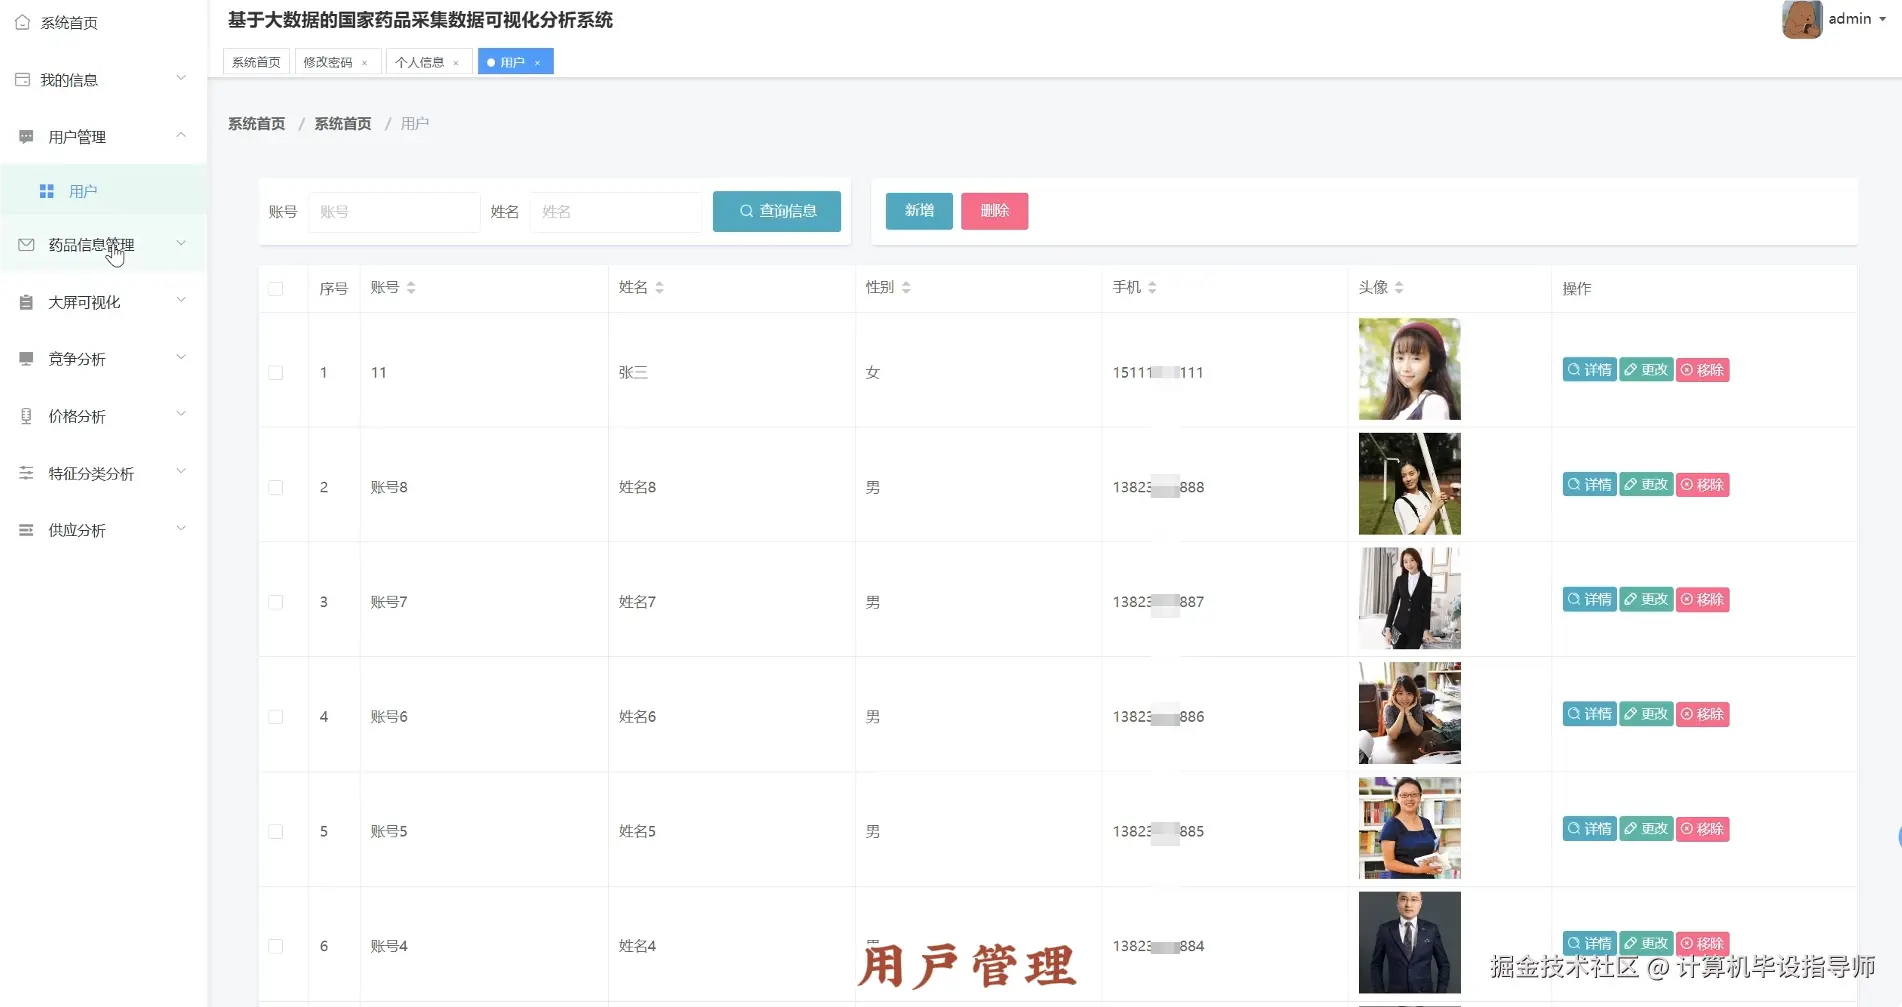The height and width of the screenshot is (1007, 1902).
Task: Click 移除 for 账号6
Action: point(1703,714)
